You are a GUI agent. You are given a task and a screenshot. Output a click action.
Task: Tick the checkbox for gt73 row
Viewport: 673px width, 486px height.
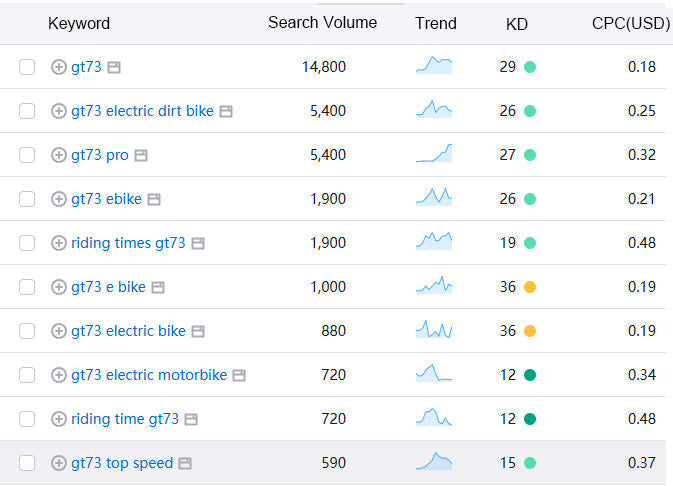27,67
